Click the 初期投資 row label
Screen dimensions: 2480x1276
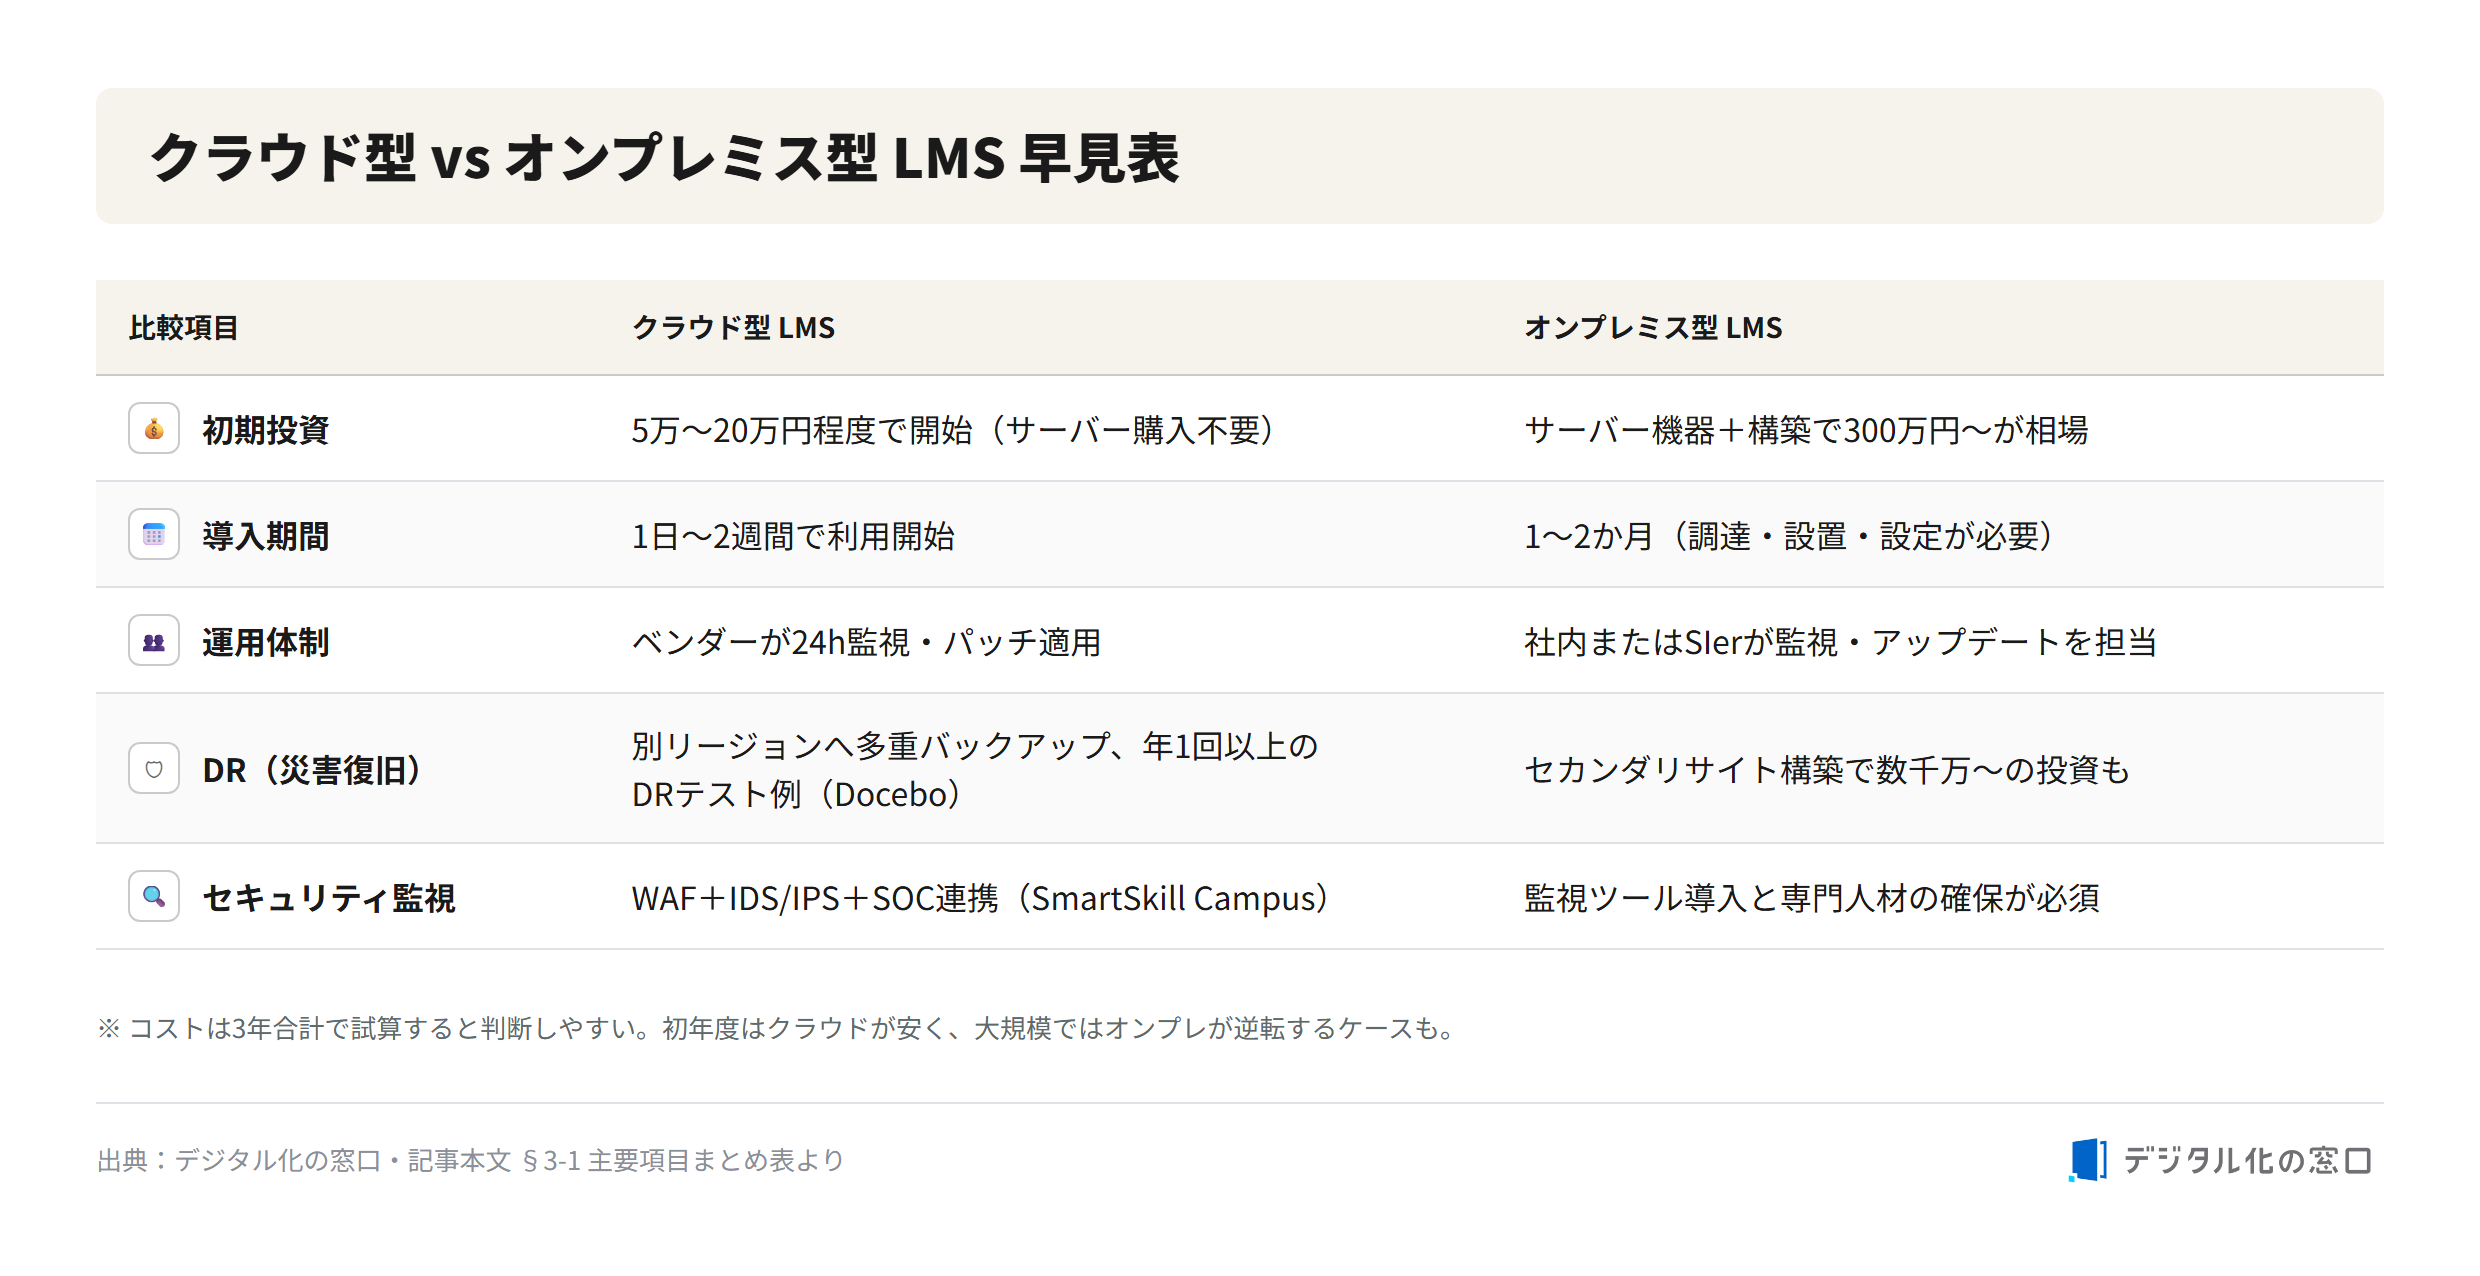pyautogui.click(x=266, y=430)
